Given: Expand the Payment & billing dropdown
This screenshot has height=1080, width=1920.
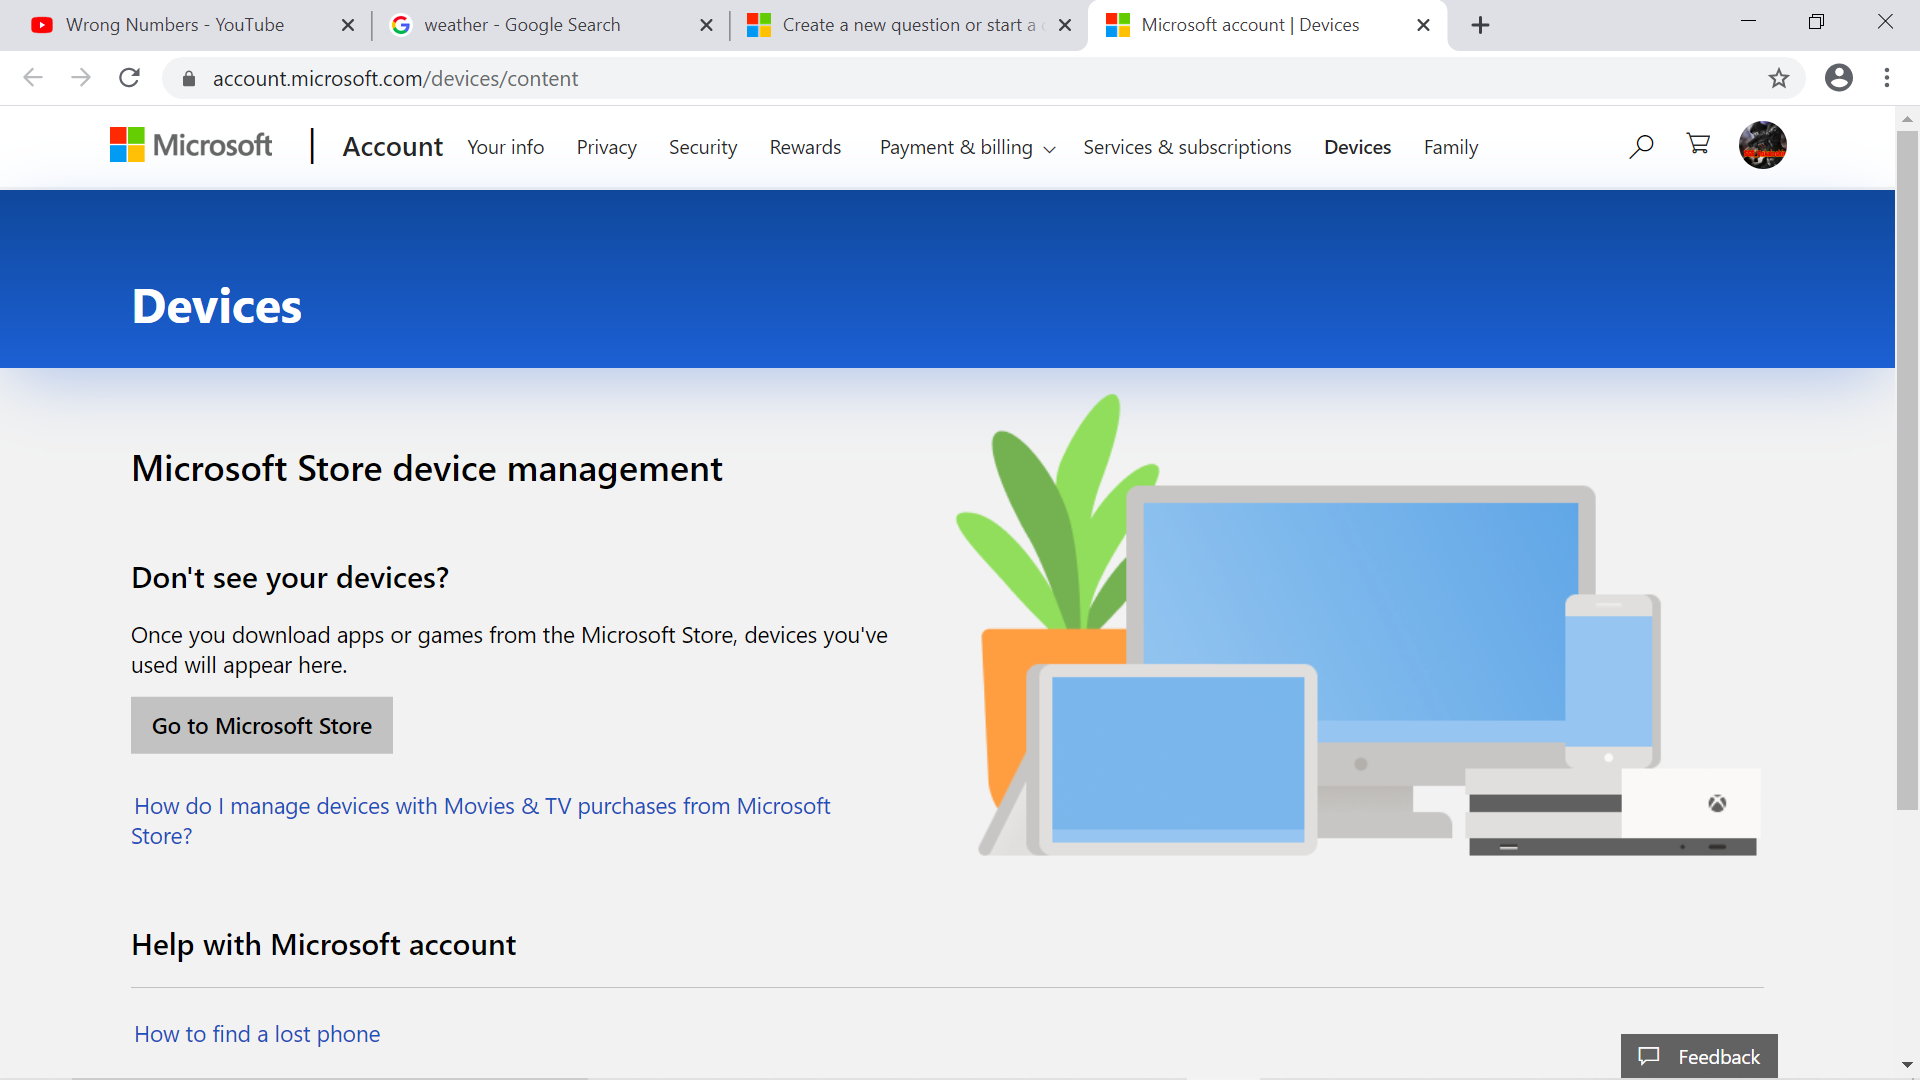Looking at the screenshot, I should (x=967, y=148).
